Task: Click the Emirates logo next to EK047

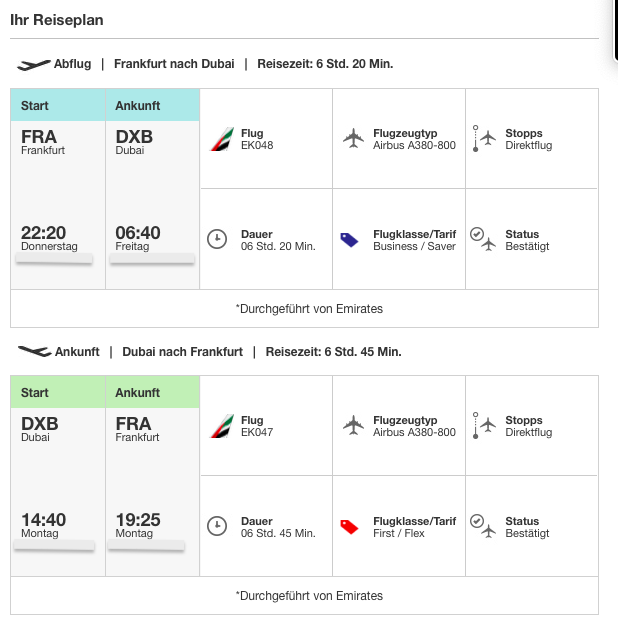Action: [x=221, y=426]
